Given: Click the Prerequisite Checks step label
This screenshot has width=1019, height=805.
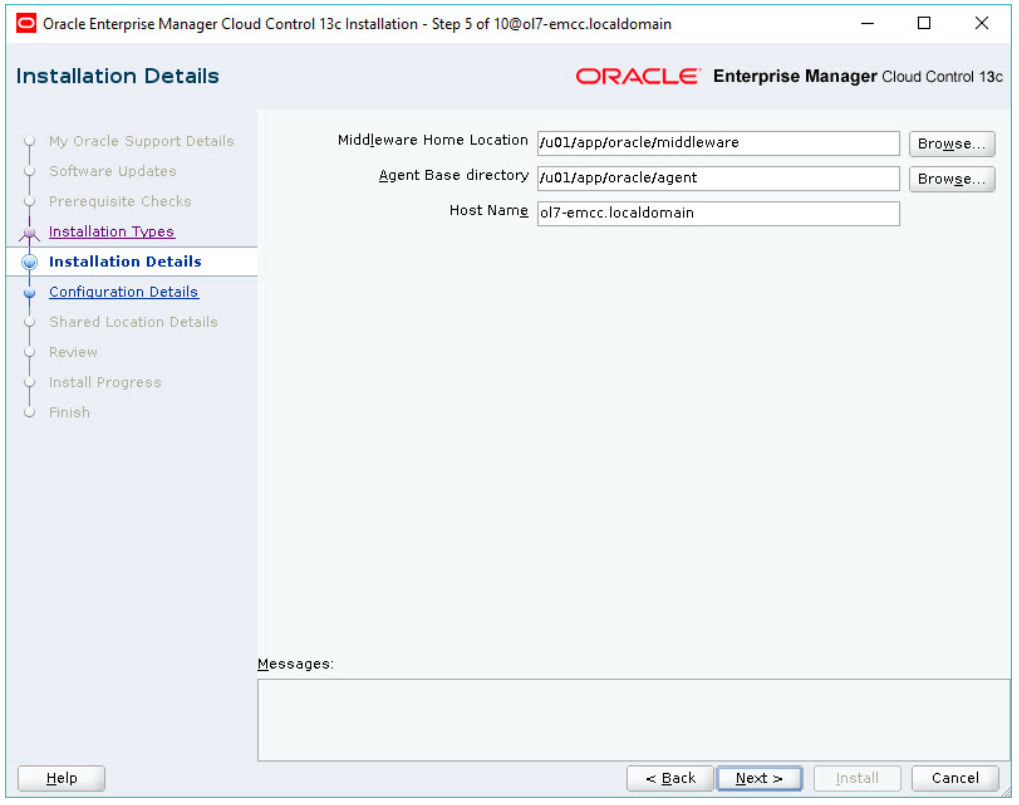Looking at the screenshot, I should tap(120, 201).
